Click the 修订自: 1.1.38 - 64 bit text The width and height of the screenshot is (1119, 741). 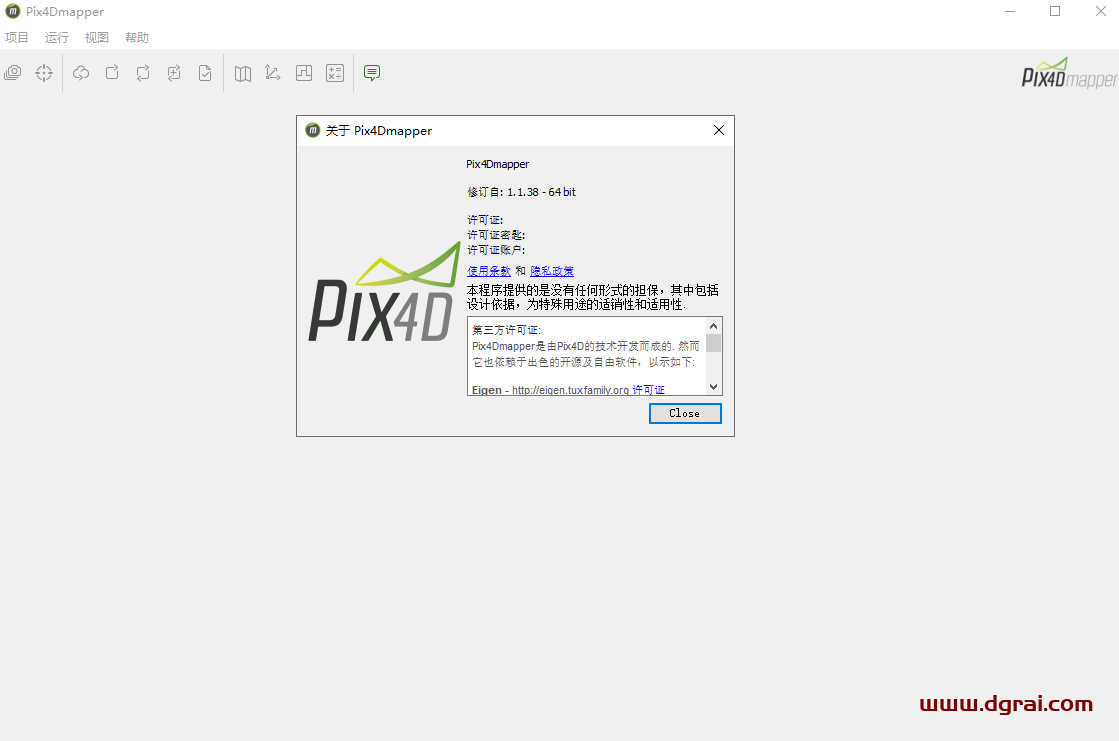(522, 192)
